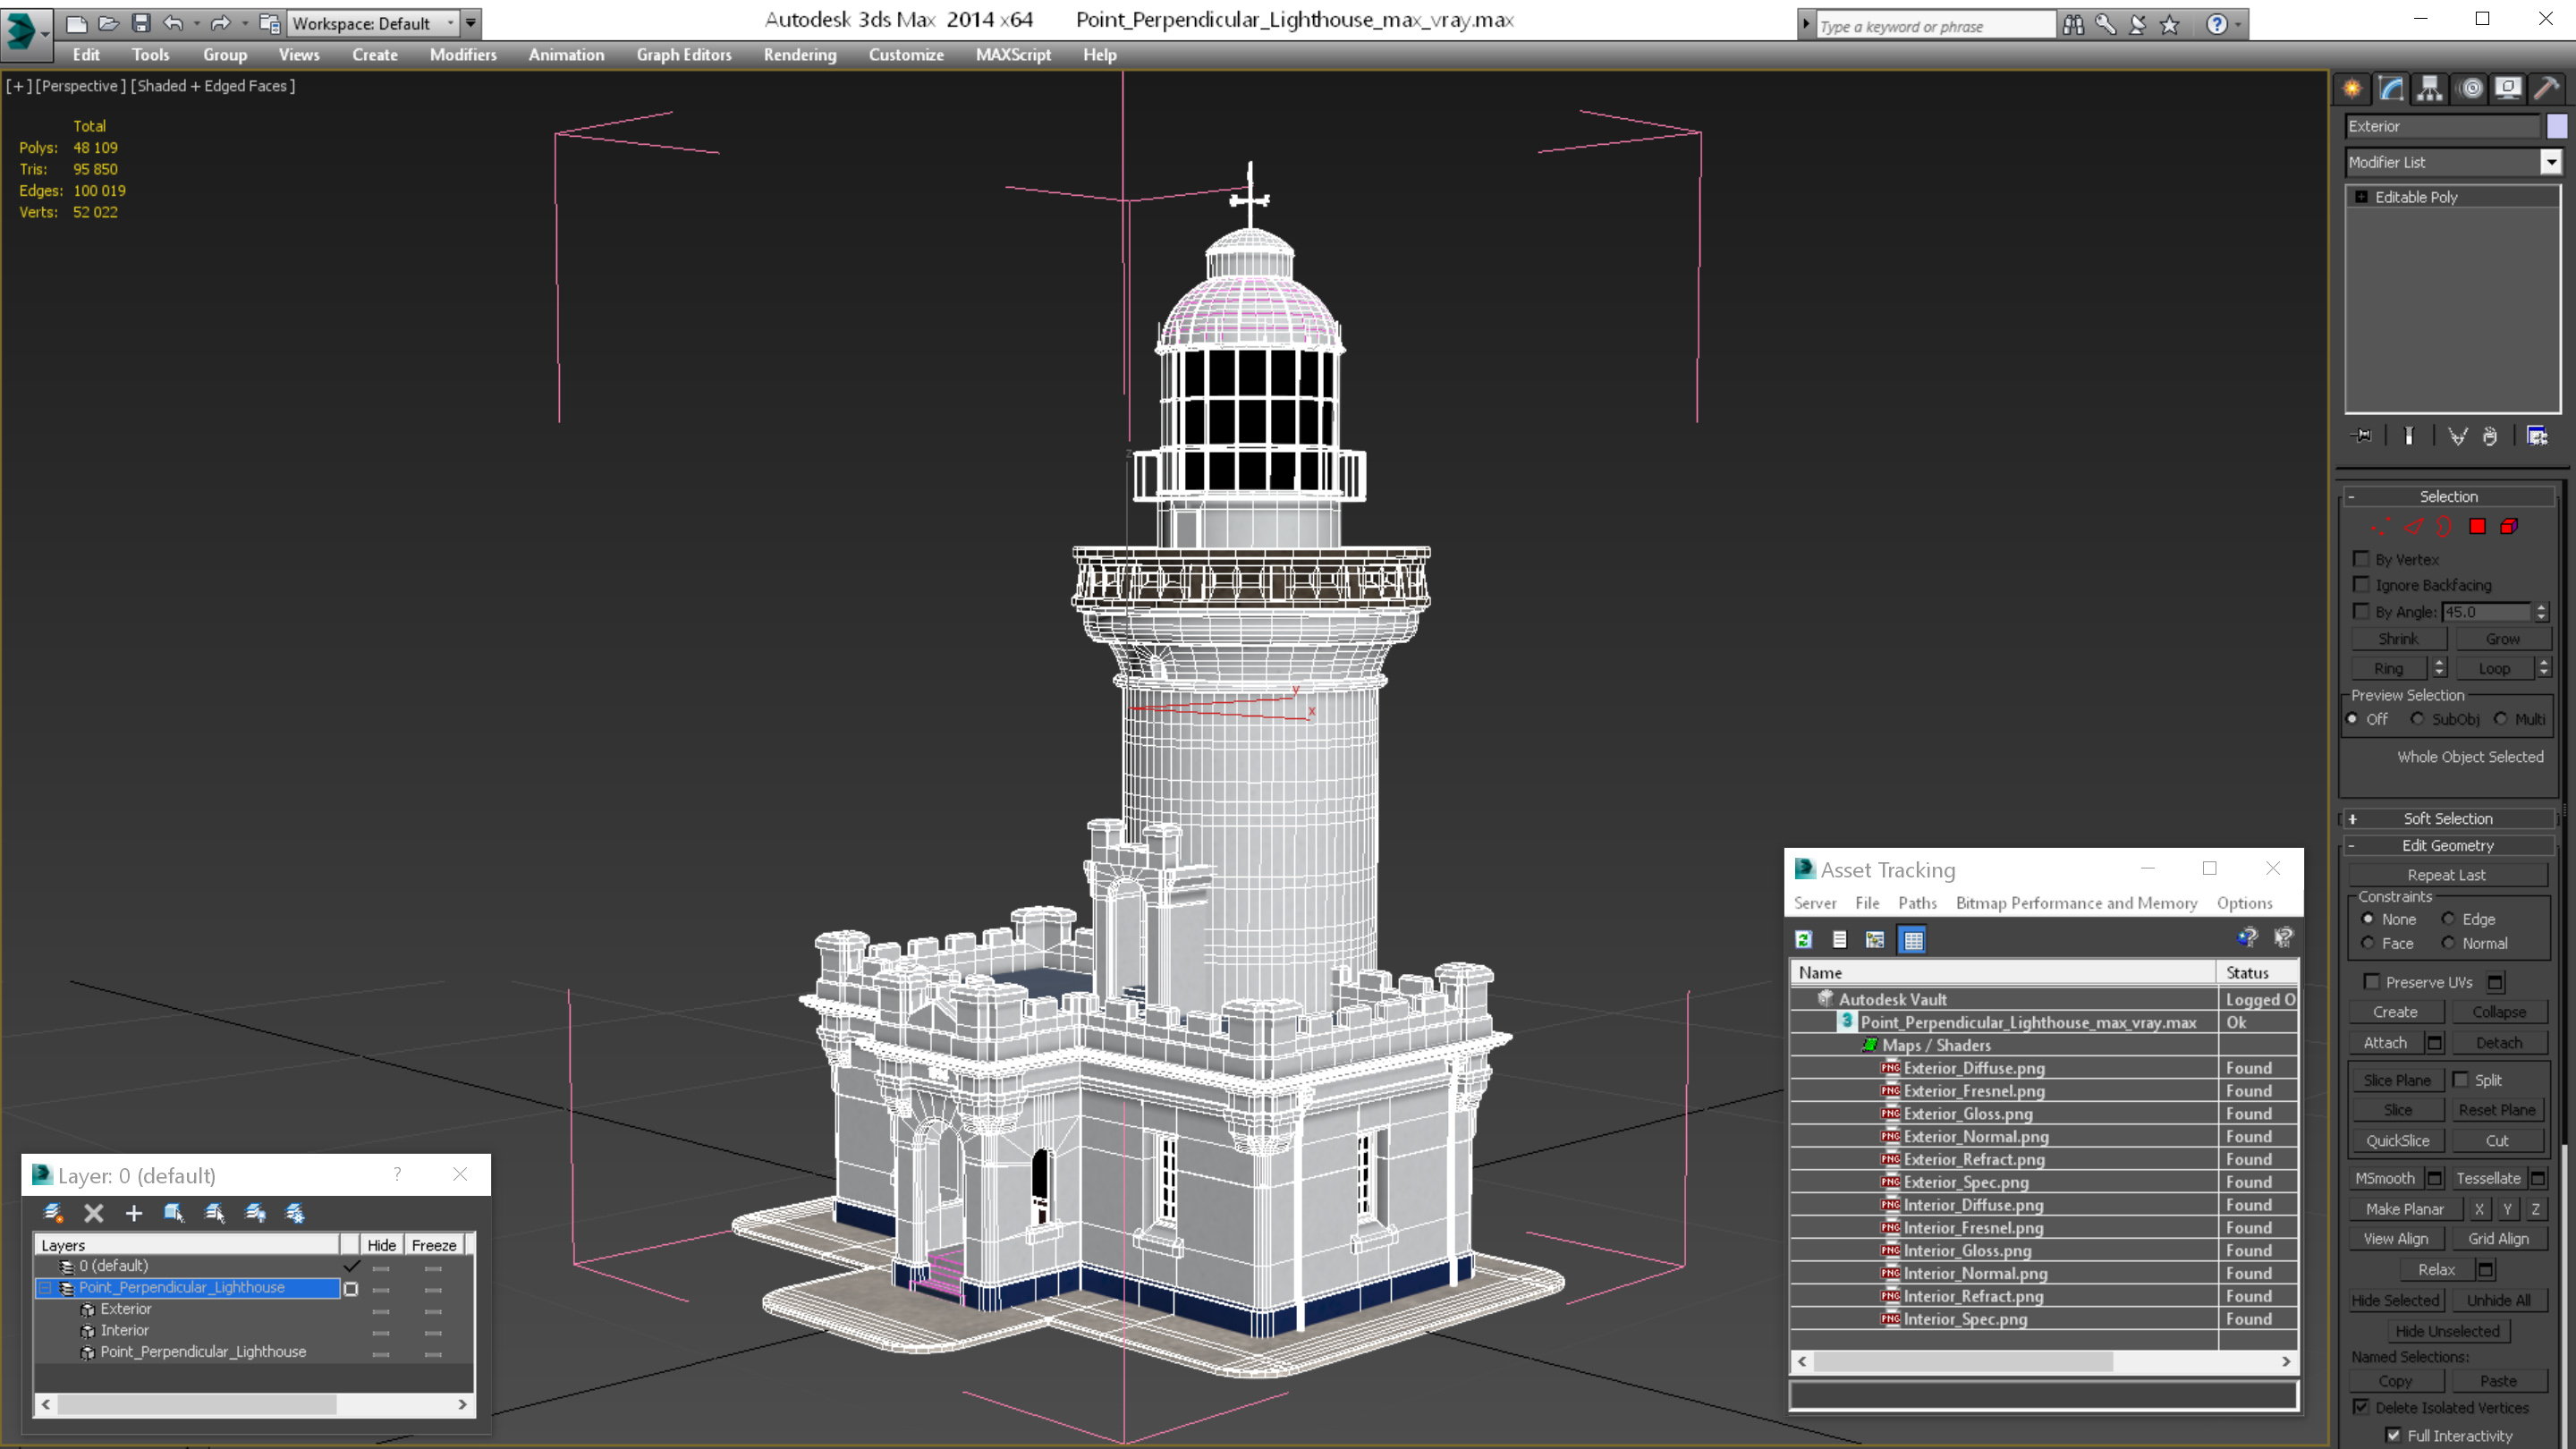The height and width of the screenshot is (1449, 2576).
Task: Expand the Editable Poly stack entry
Action: (x=2361, y=197)
